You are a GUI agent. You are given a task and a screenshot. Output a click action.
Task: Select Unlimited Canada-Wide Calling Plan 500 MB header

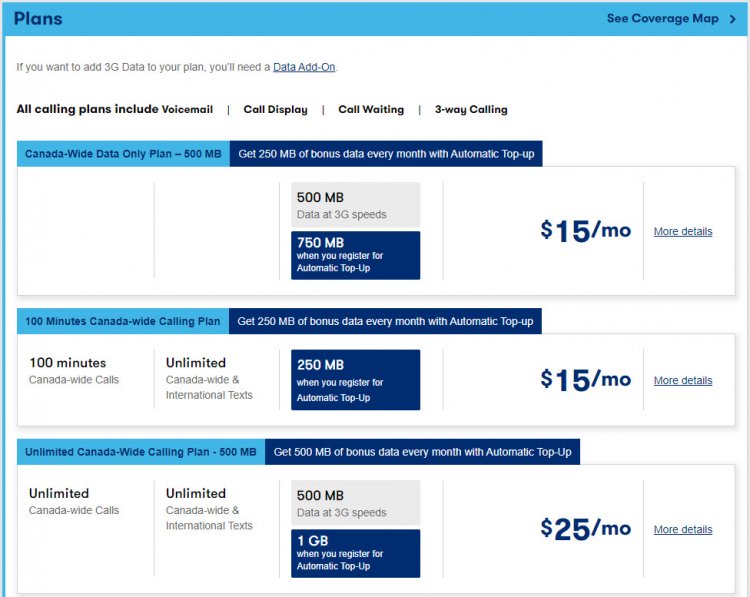(141, 452)
